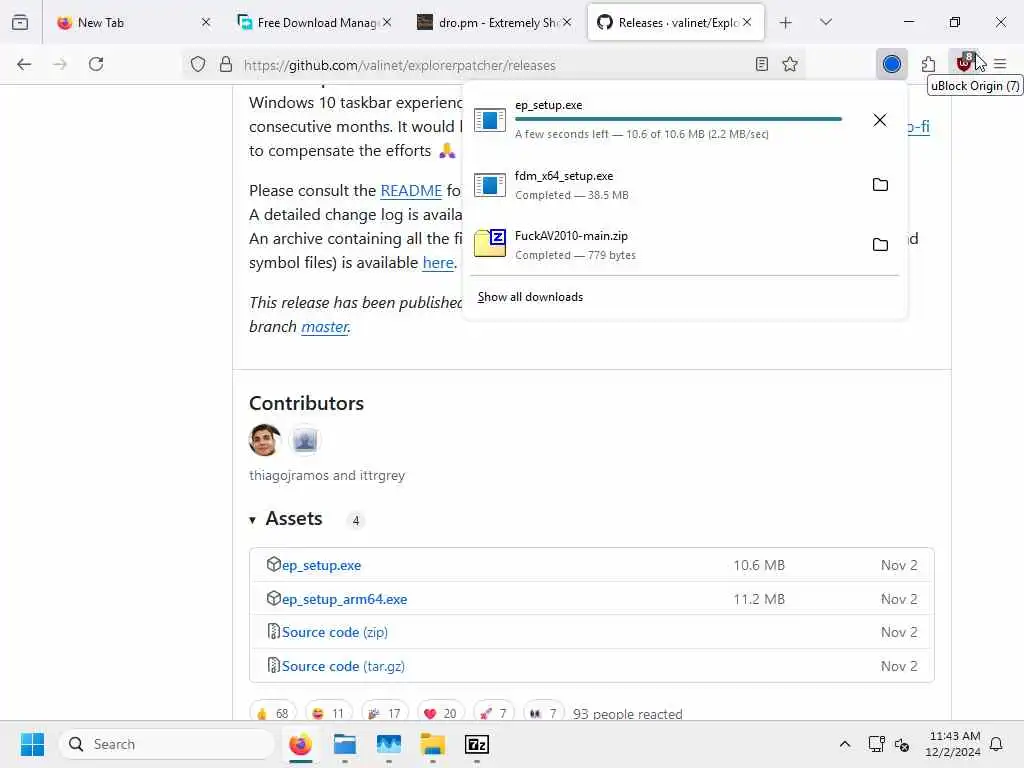The width and height of the screenshot is (1024, 768).
Task: Open muted volume tray icon
Action: point(902,744)
